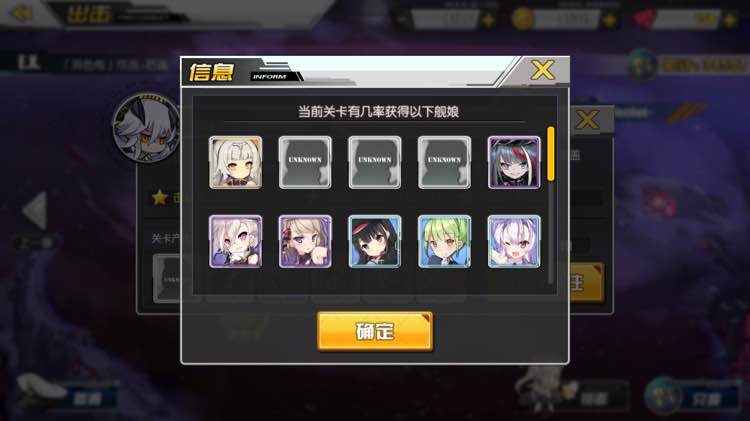Select the third UNKNOWN shipgirl slot
This screenshot has width=750, height=421.
444,163
